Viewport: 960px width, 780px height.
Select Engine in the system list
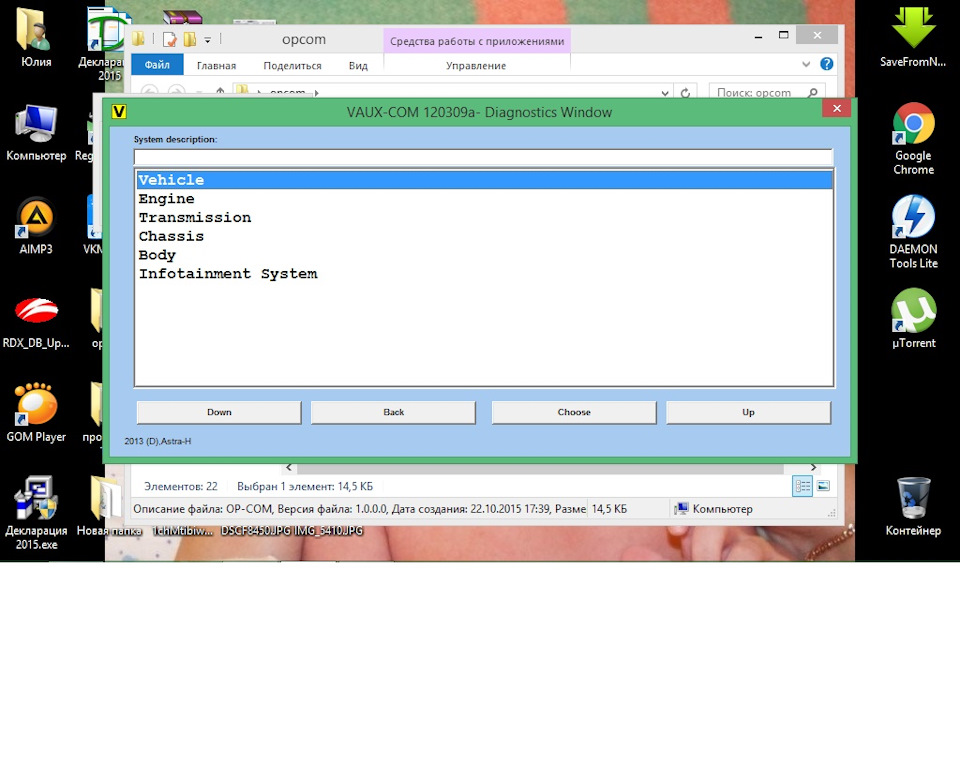tap(484, 199)
